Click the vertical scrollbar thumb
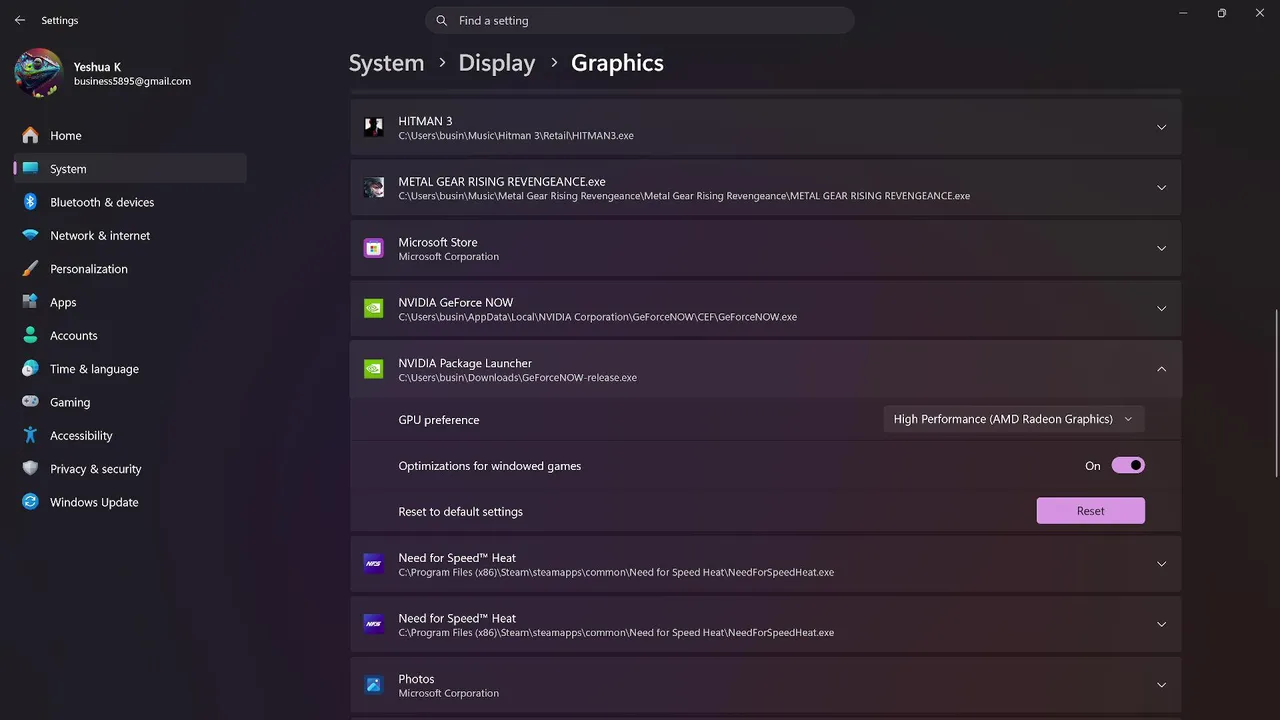This screenshot has width=1280, height=720. (x=1276, y=395)
